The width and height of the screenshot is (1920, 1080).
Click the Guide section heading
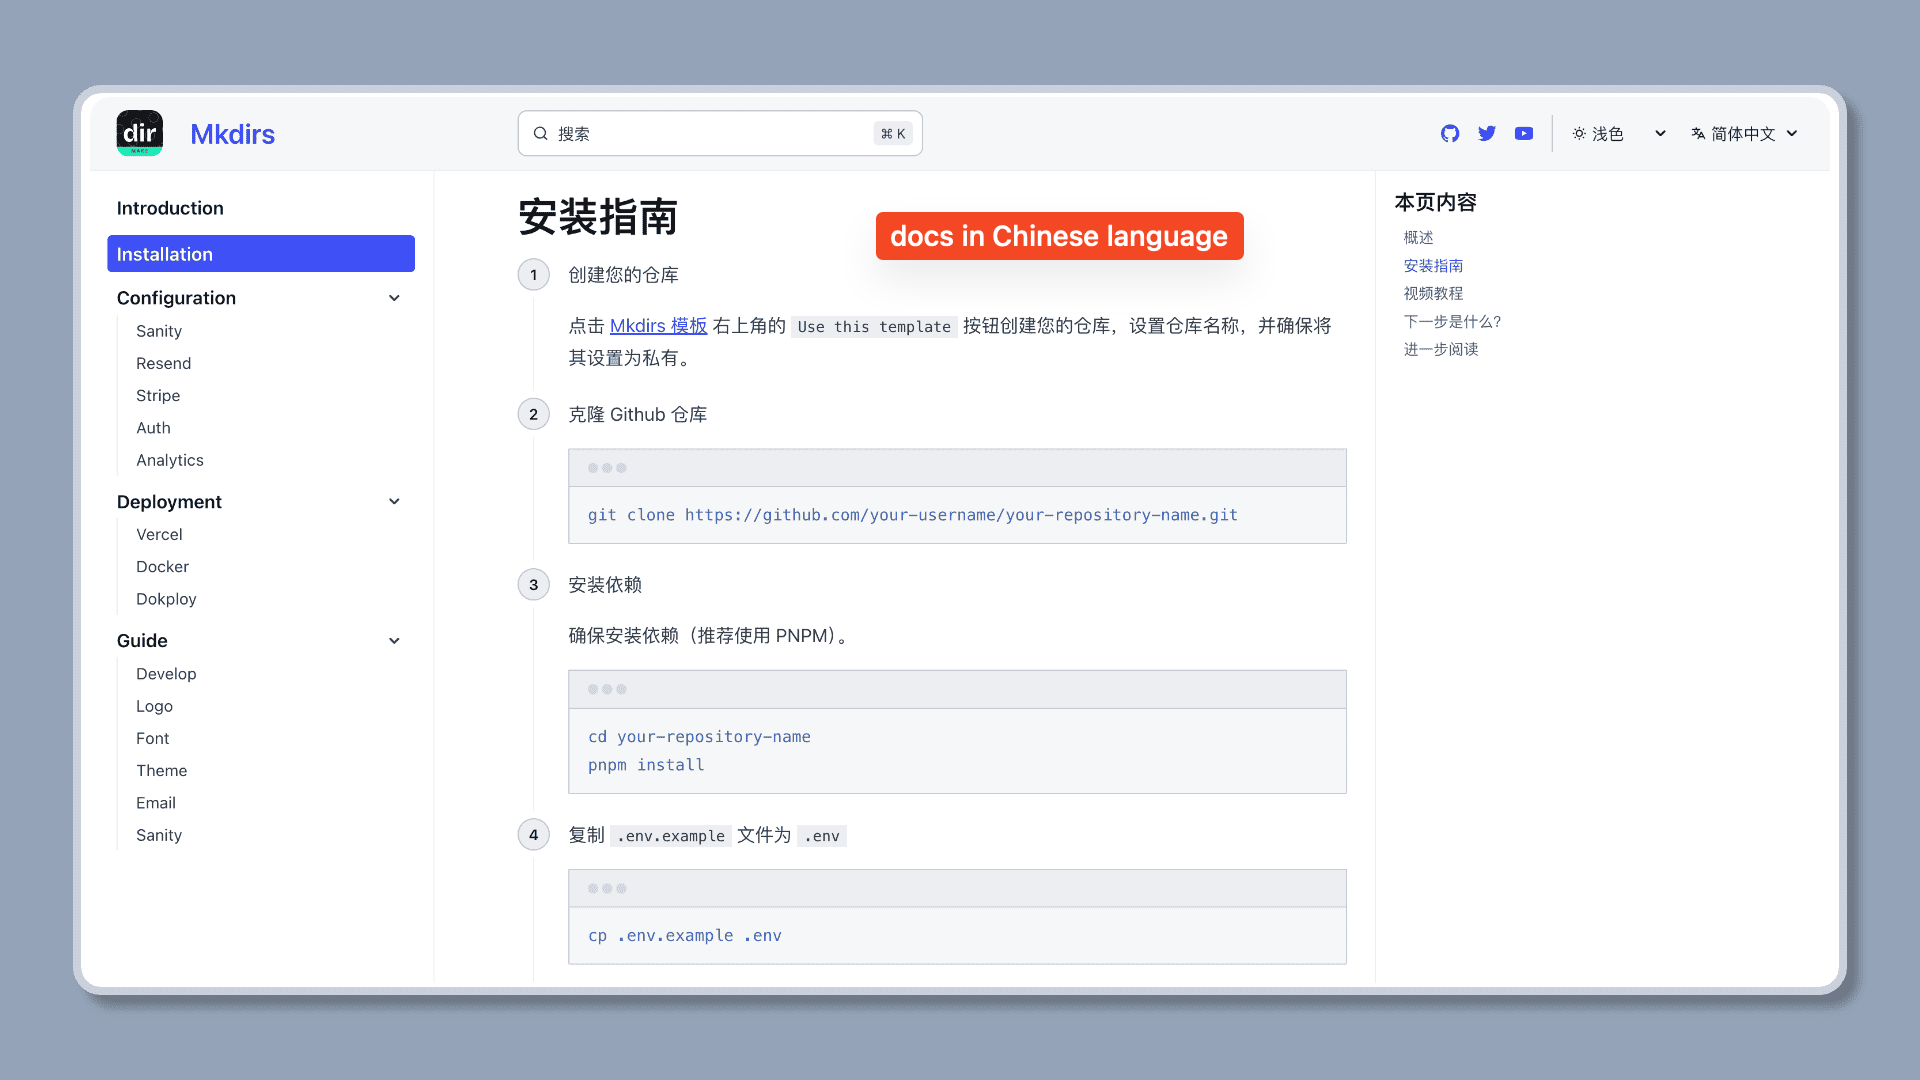pos(142,641)
